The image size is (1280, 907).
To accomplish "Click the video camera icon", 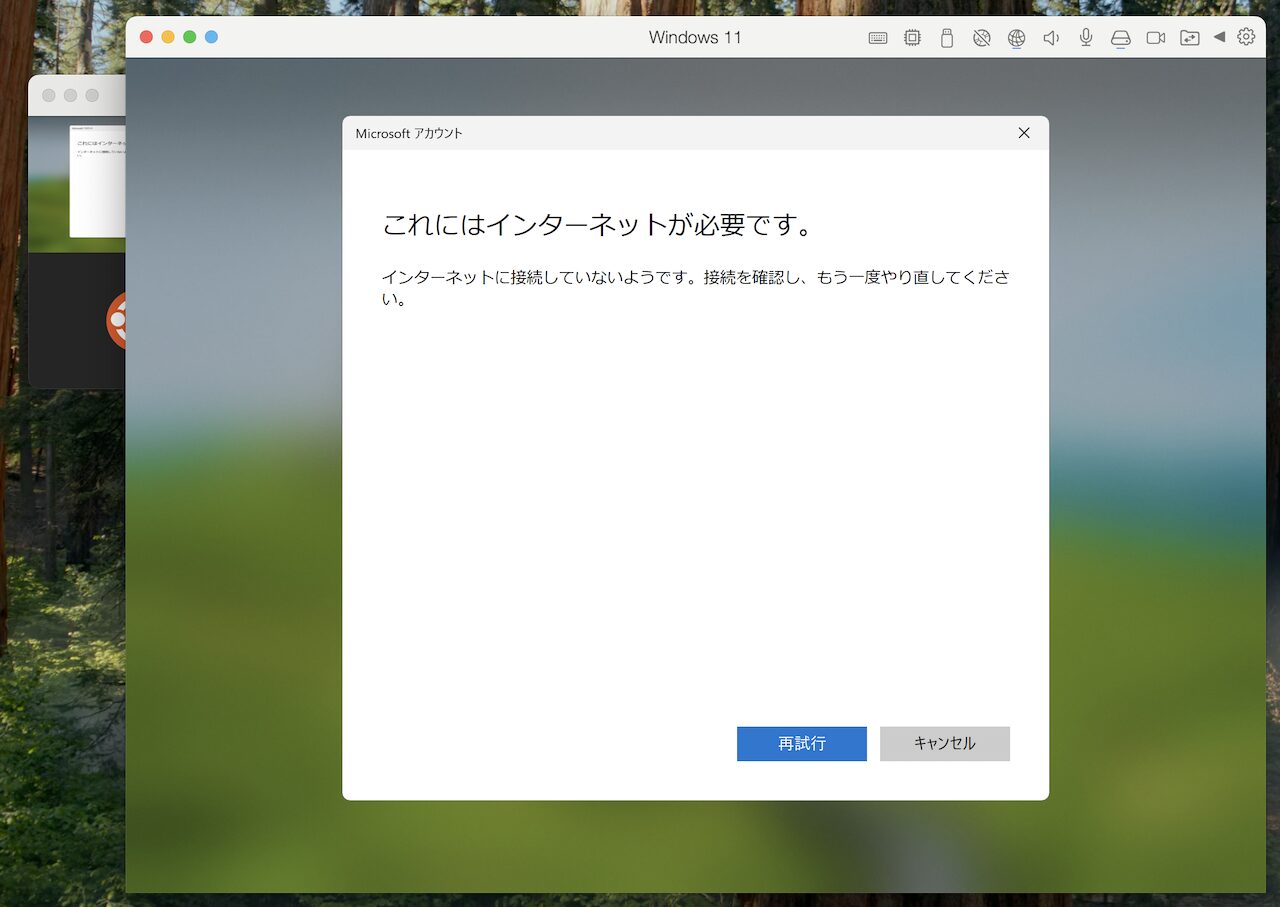I will (x=1155, y=38).
